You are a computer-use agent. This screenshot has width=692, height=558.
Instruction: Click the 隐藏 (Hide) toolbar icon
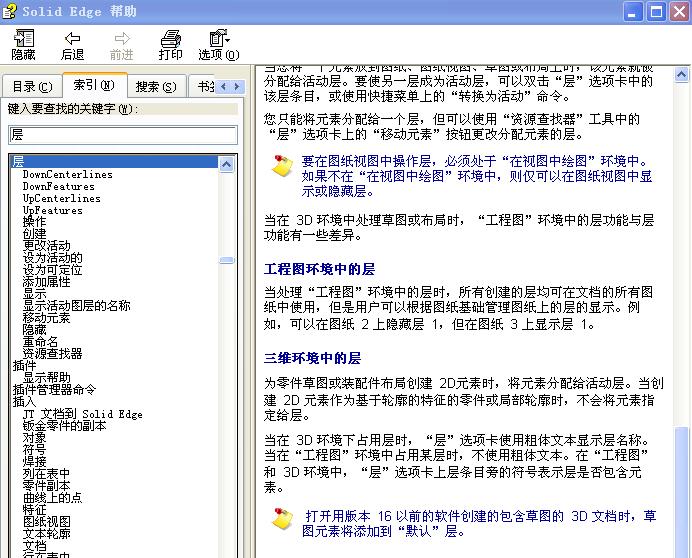tap(23, 45)
